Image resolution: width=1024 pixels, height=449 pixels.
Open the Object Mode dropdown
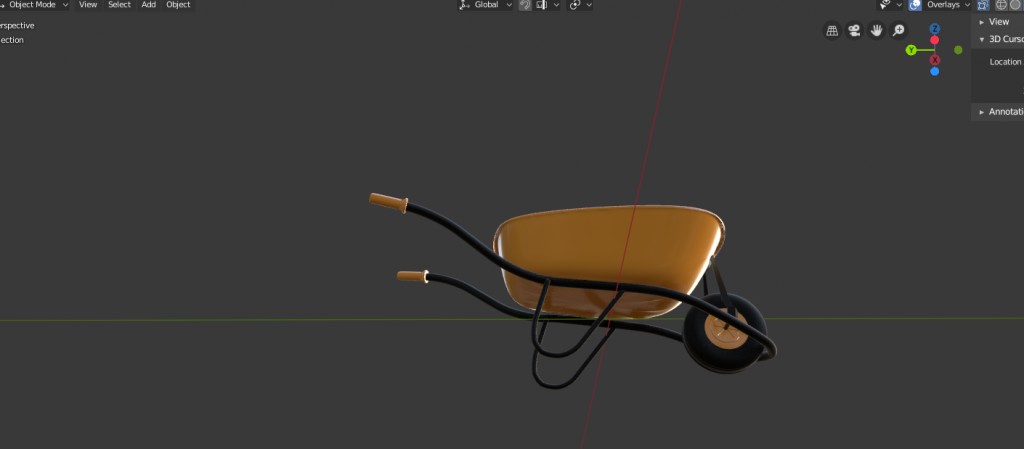pyautogui.click(x=36, y=5)
